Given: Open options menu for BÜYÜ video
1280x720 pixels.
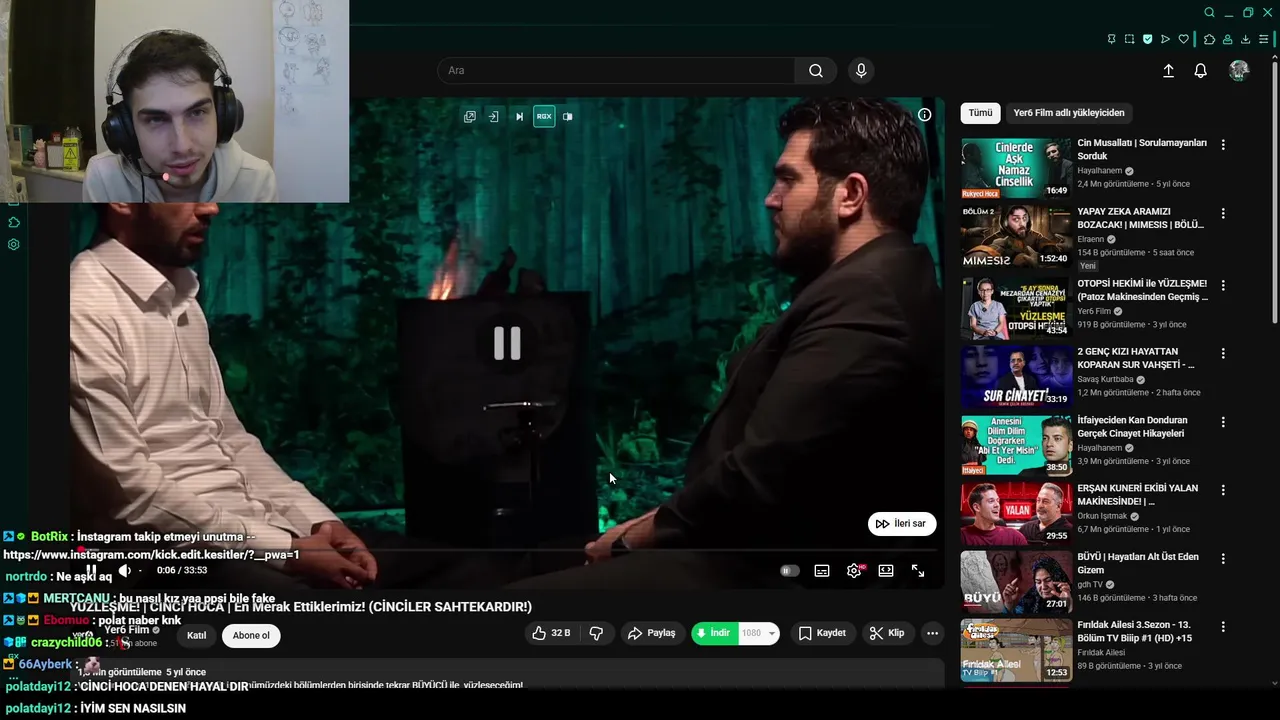Looking at the screenshot, I should pos(1222,559).
